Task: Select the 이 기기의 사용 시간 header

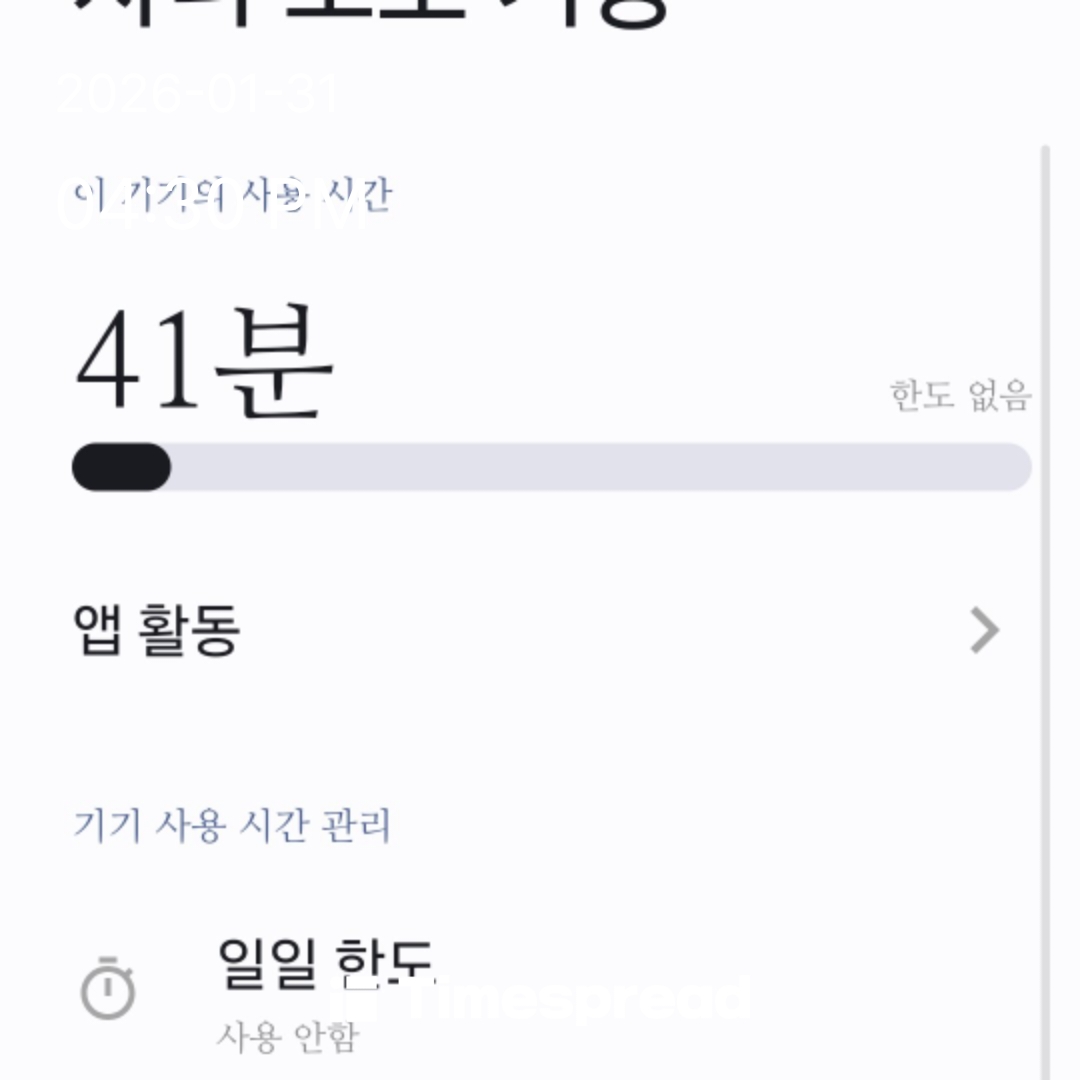Action: click(x=232, y=194)
